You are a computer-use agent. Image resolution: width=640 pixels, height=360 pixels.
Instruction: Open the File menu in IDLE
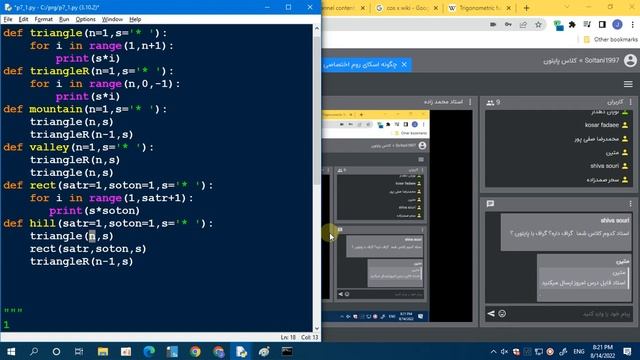coord(8,19)
